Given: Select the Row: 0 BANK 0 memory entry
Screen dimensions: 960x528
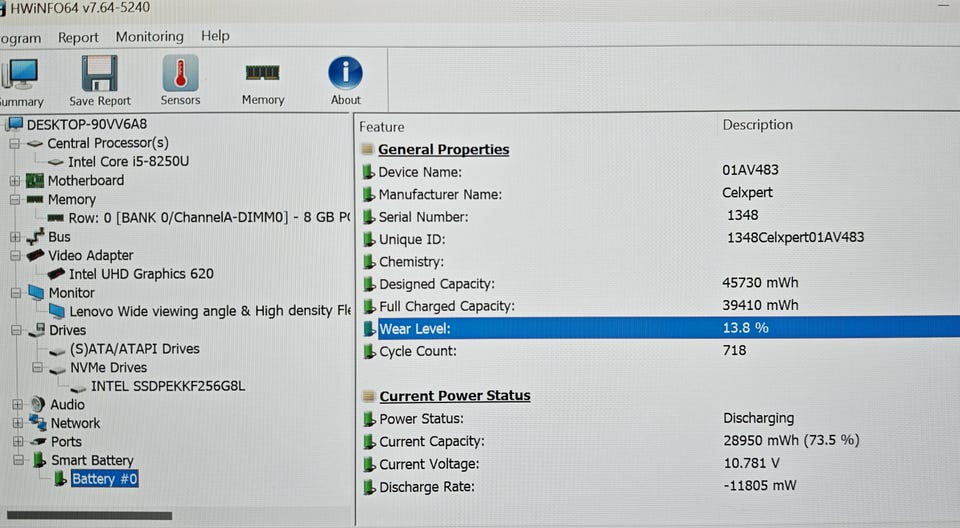Looking at the screenshot, I should pyautogui.click(x=209, y=217).
